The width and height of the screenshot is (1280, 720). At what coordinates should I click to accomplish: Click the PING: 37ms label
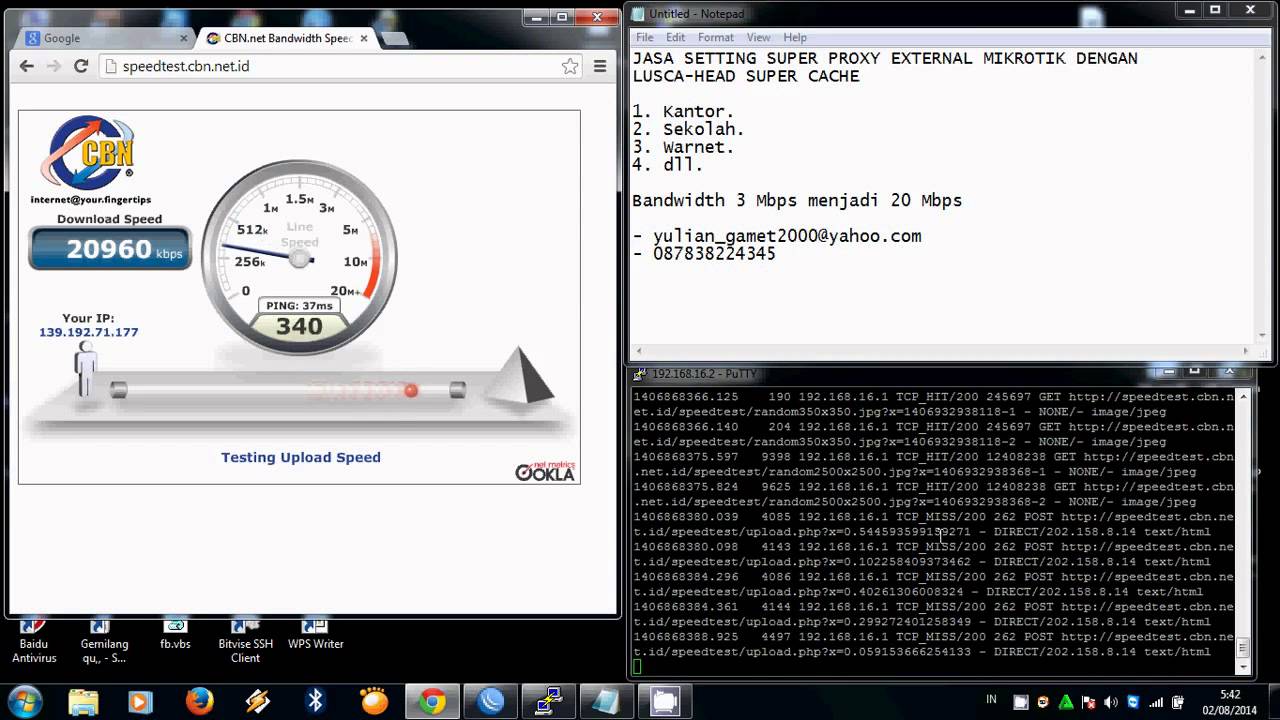299,306
